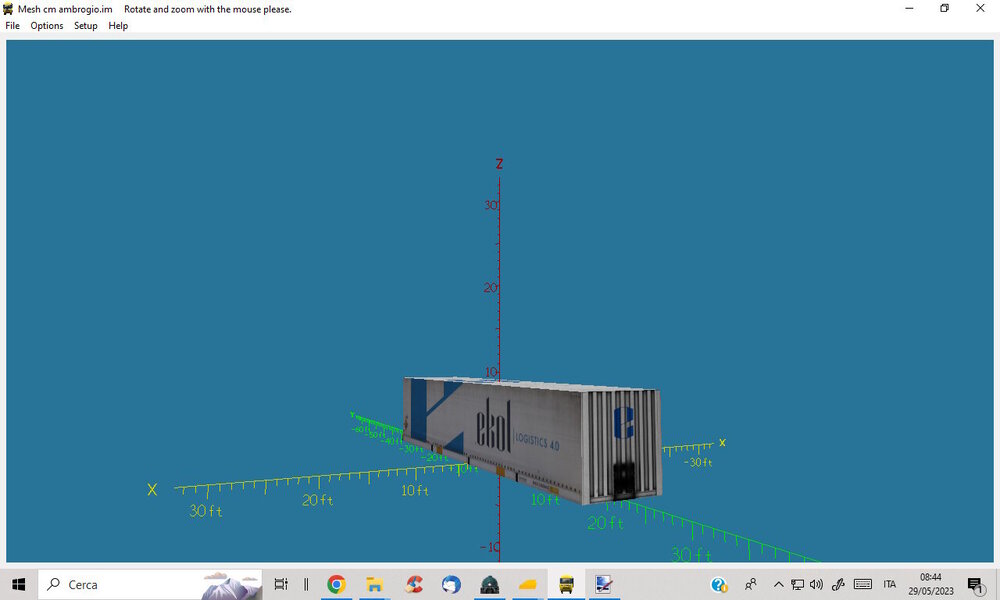Open the volume control
The width and height of the screenshot is (1000, 600).
[x=816, y=584]
